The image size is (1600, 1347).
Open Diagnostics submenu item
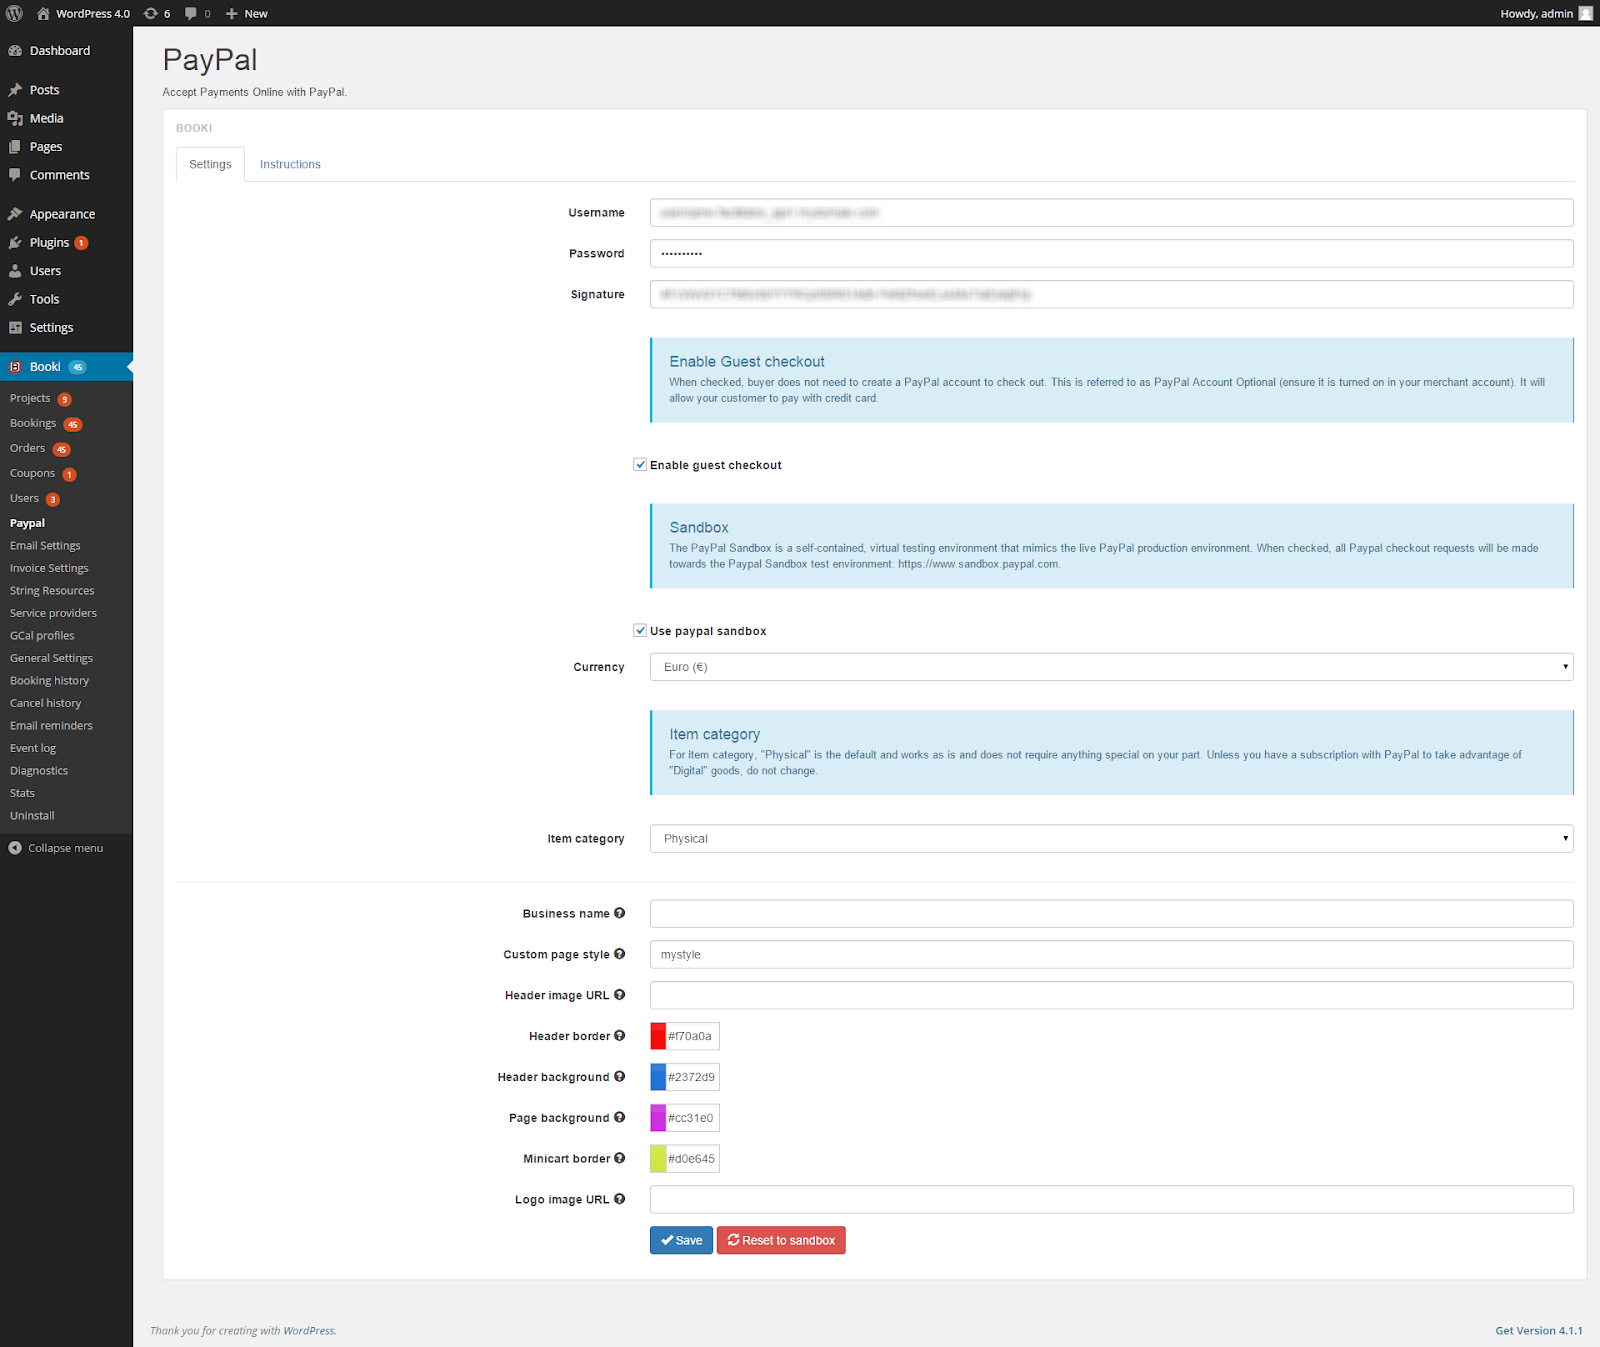coord(39,771)
